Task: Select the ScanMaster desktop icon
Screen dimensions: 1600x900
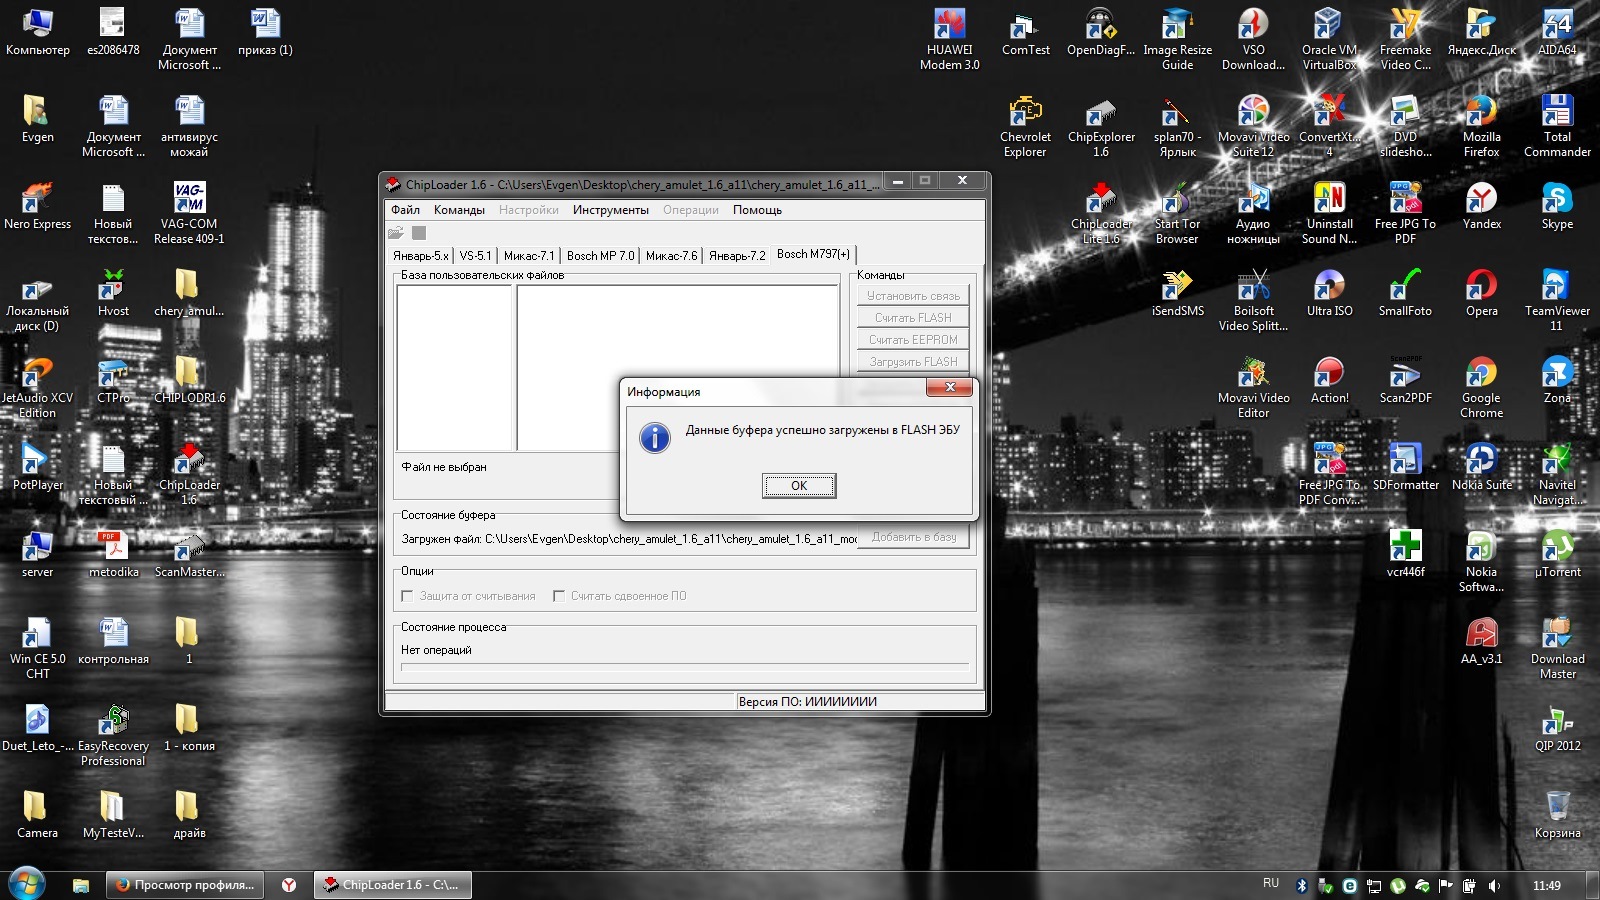Action: pyautogui.click(x=189, y=554)
